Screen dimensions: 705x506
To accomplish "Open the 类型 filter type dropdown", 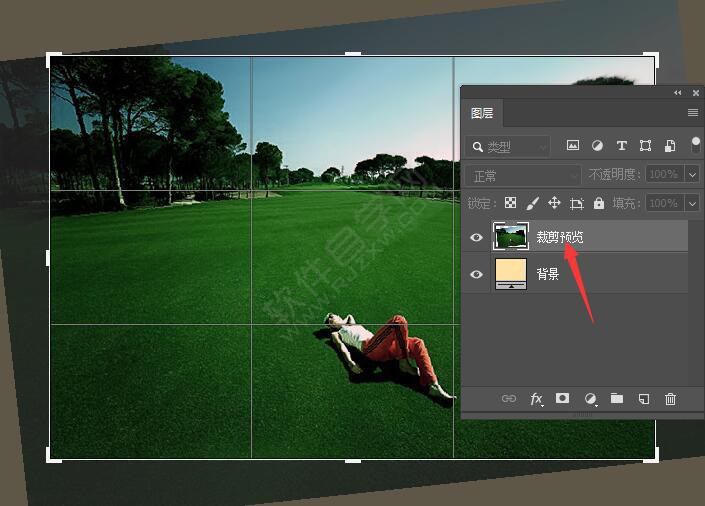I will click(507, 147).
